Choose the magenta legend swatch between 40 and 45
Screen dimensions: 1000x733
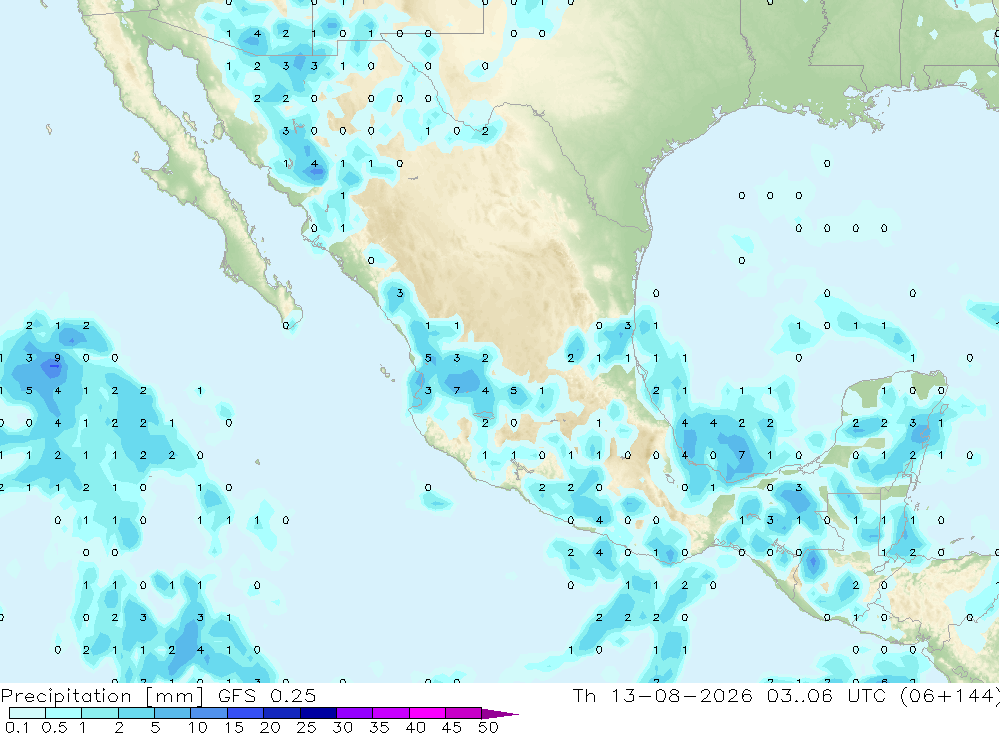[x=427, y=713]
